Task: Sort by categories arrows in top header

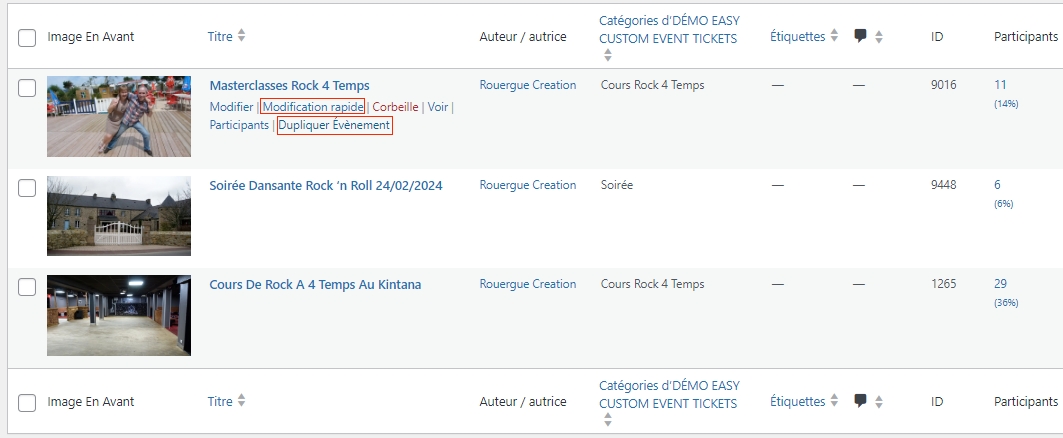Action: click(607, 56)
